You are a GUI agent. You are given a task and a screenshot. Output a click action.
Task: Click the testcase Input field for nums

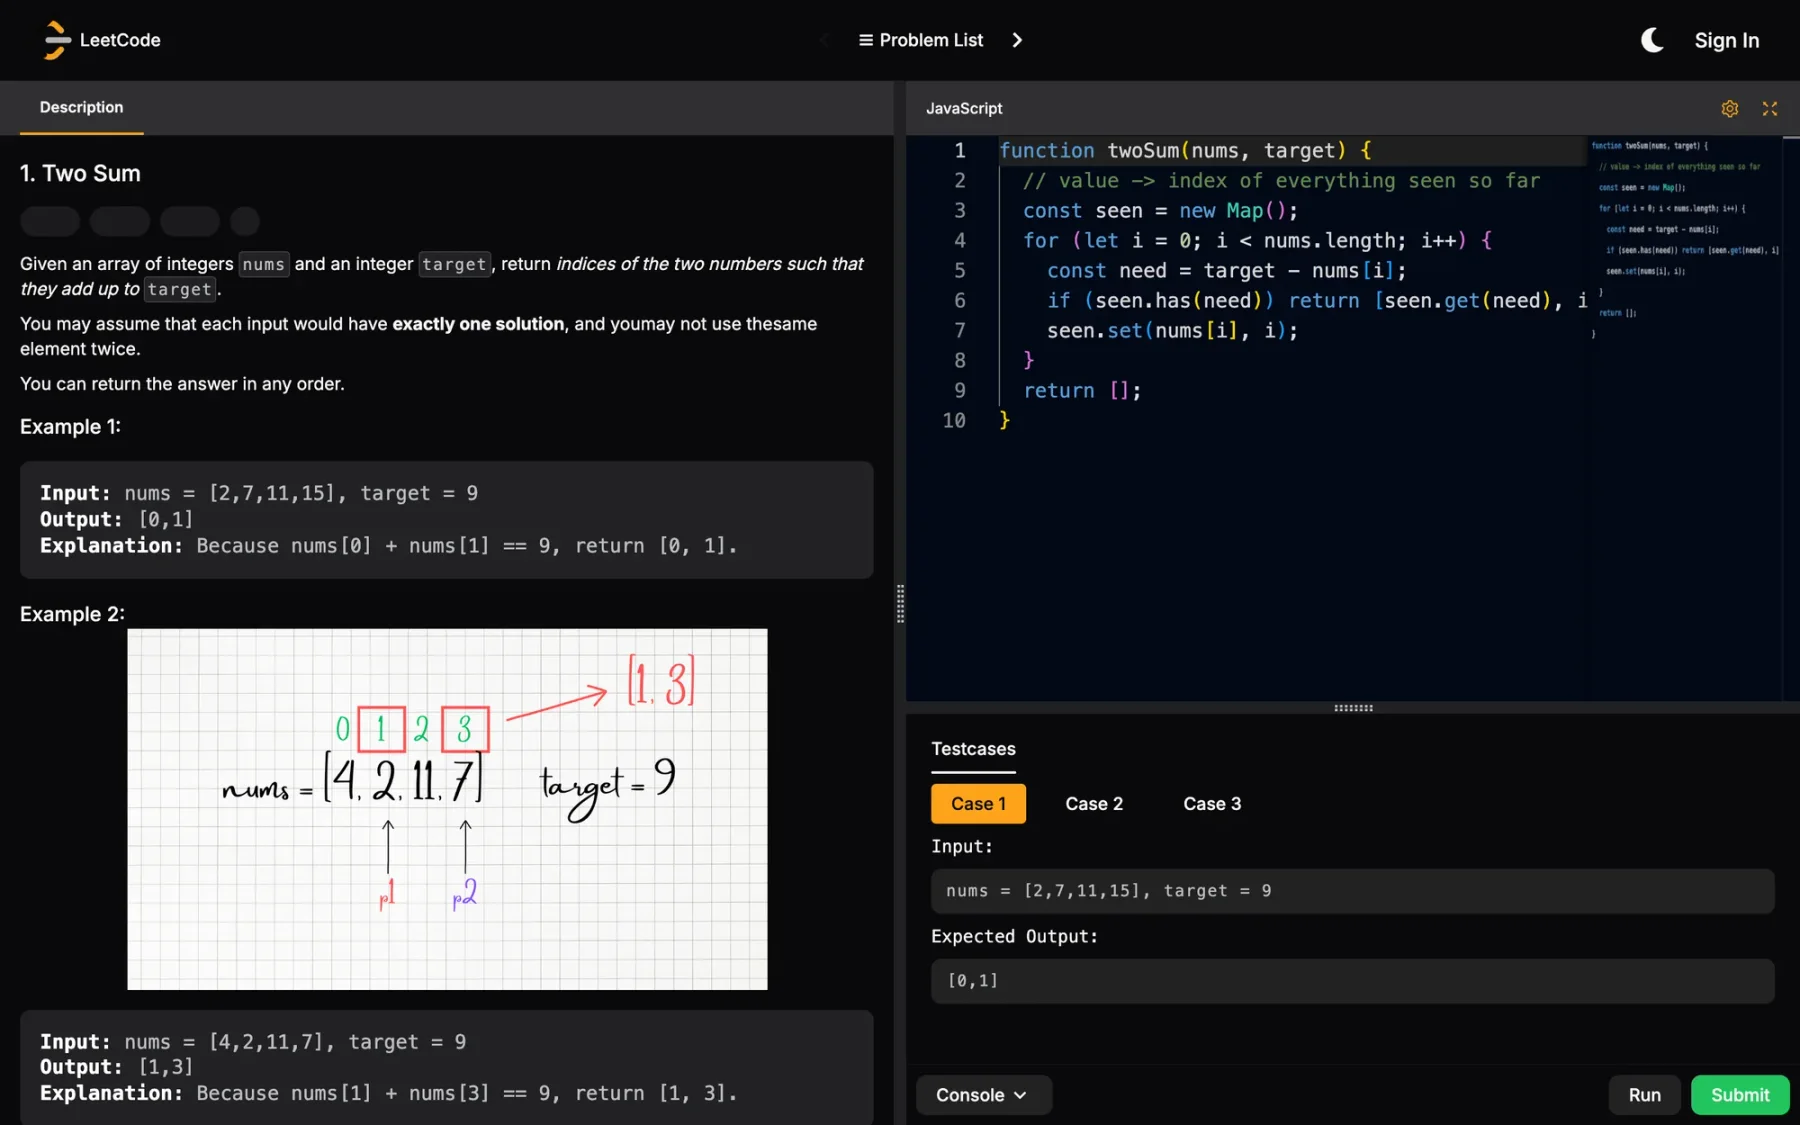tap(1352, 891)
